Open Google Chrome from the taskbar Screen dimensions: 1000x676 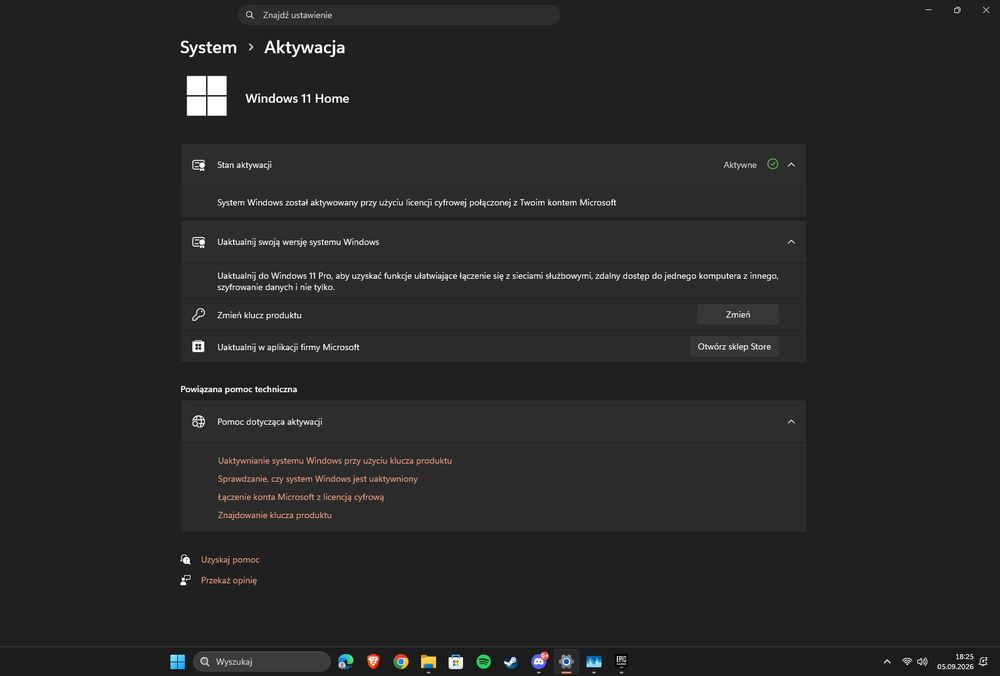(x=401, y=661)
